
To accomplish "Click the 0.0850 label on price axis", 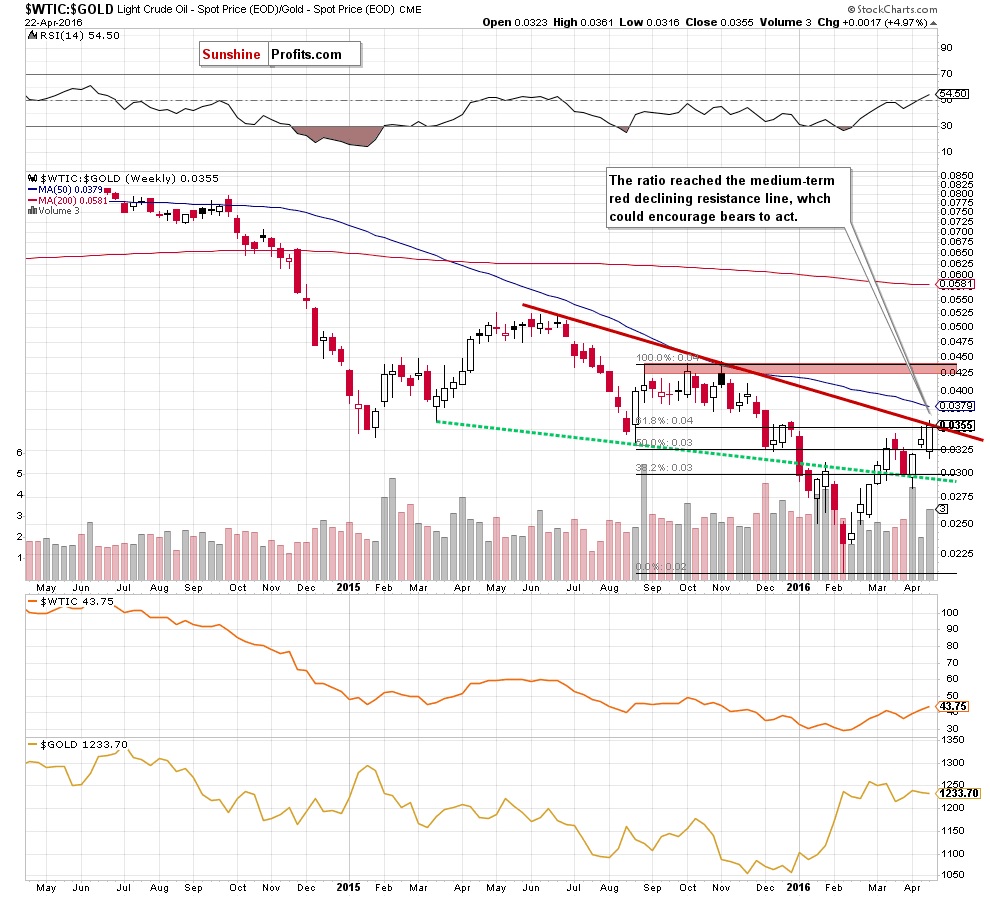I will [956, 175].
